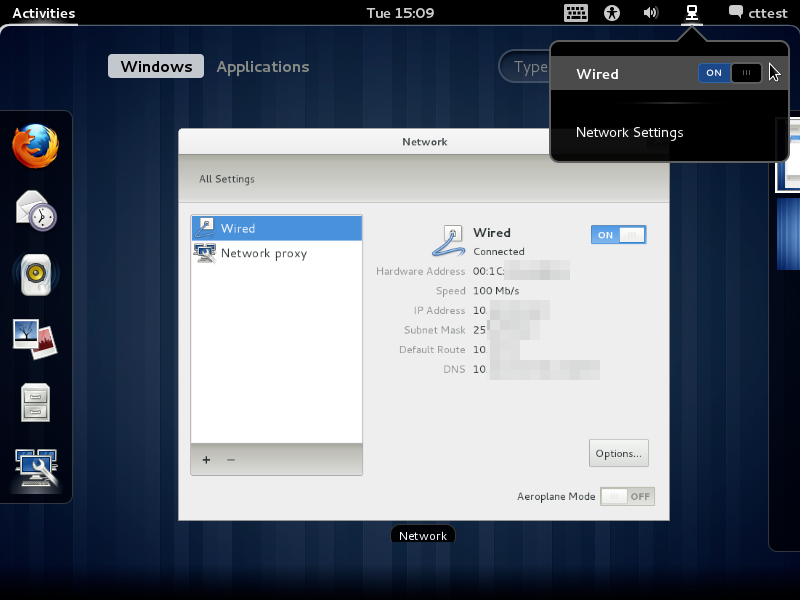
Task: Click the keyboard icon in top bar
Action: point(576,13)
